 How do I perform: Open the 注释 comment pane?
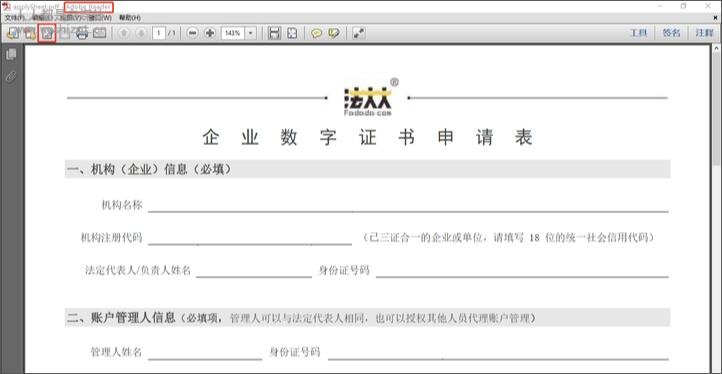point(705,33)
